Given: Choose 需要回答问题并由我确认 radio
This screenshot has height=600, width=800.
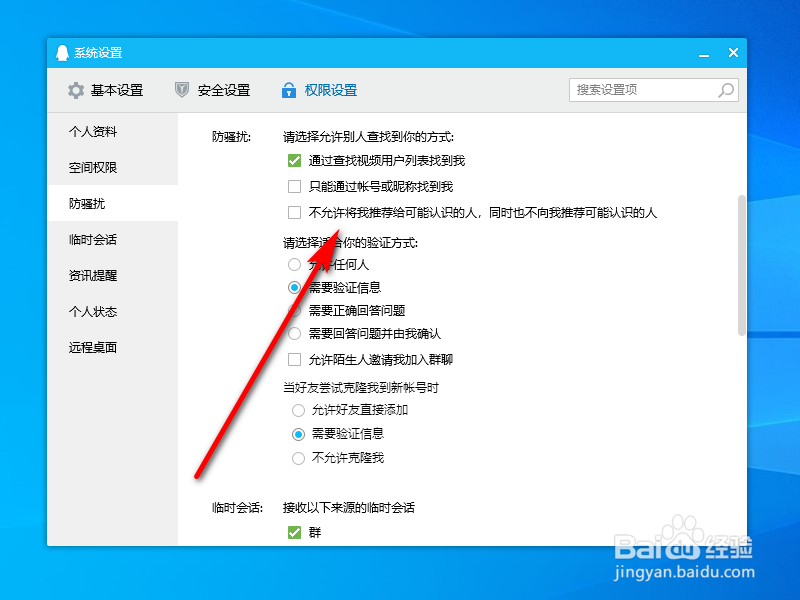Looking at the screenshot, I should (x=294, y=334).
